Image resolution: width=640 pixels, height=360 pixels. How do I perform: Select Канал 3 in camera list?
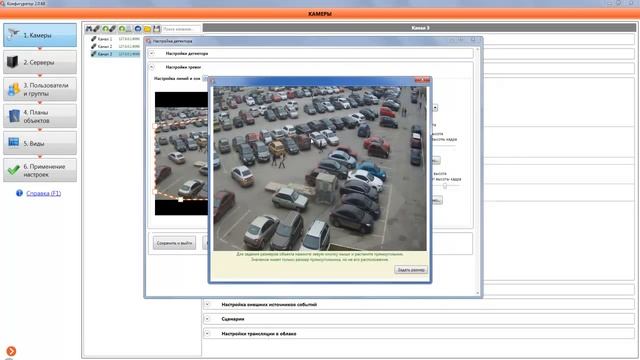[115, 54]
